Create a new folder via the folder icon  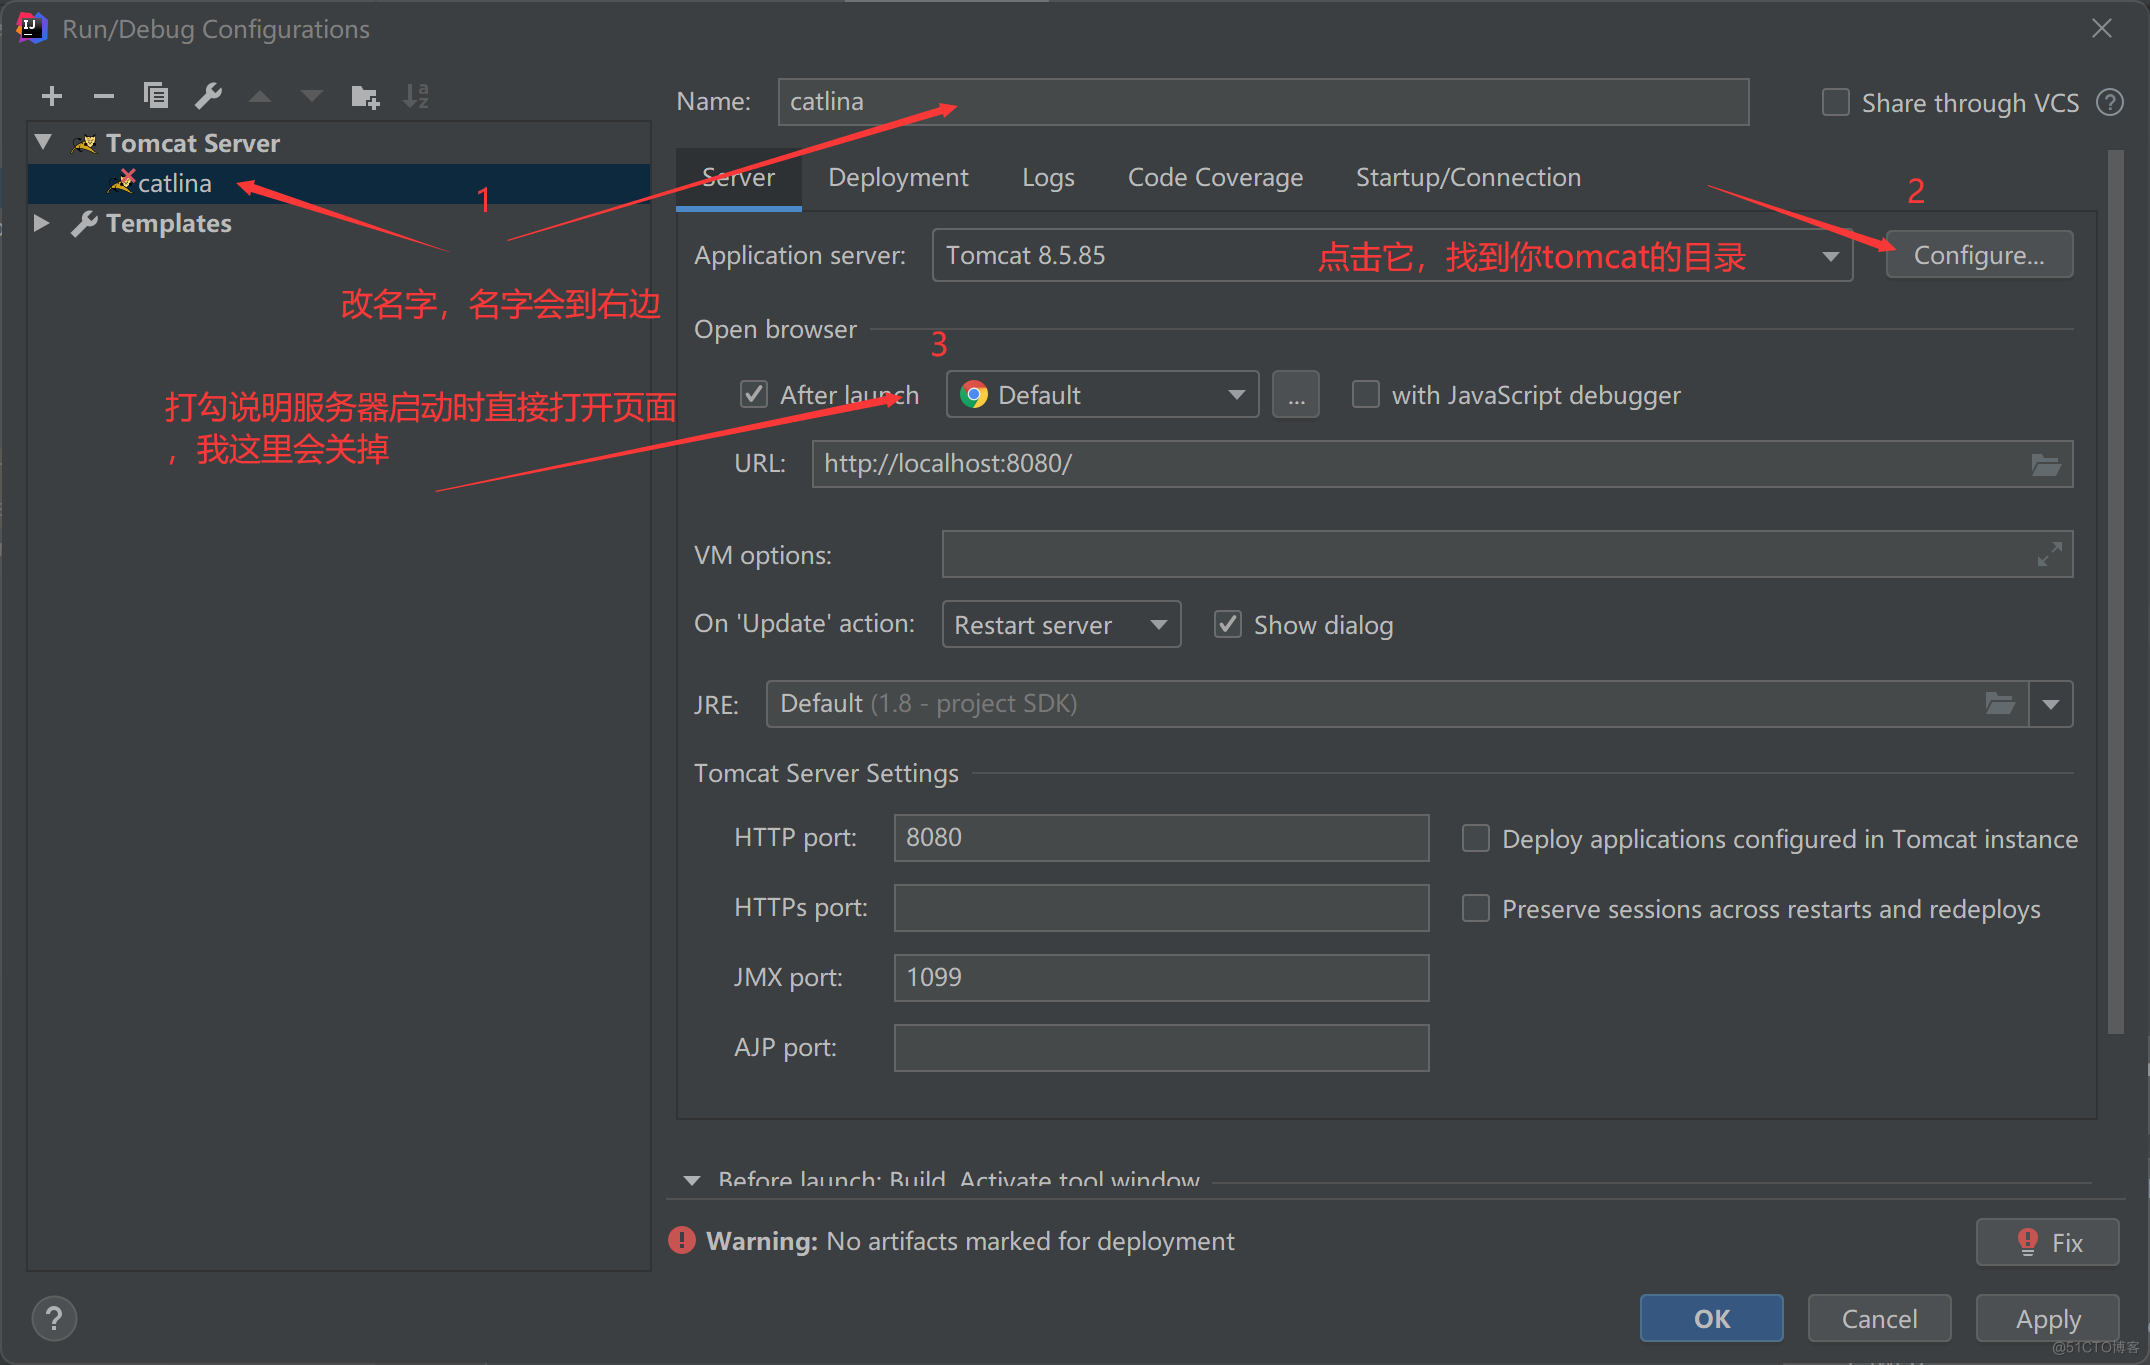point(365,96)
